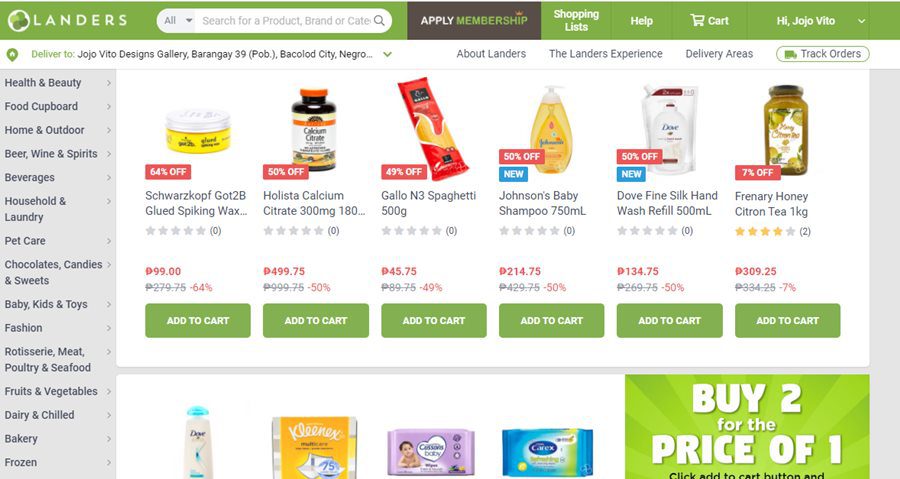Expand the delivery address dropdown arrow
This screenshot has width=900, height=479.
coord(387,54)
